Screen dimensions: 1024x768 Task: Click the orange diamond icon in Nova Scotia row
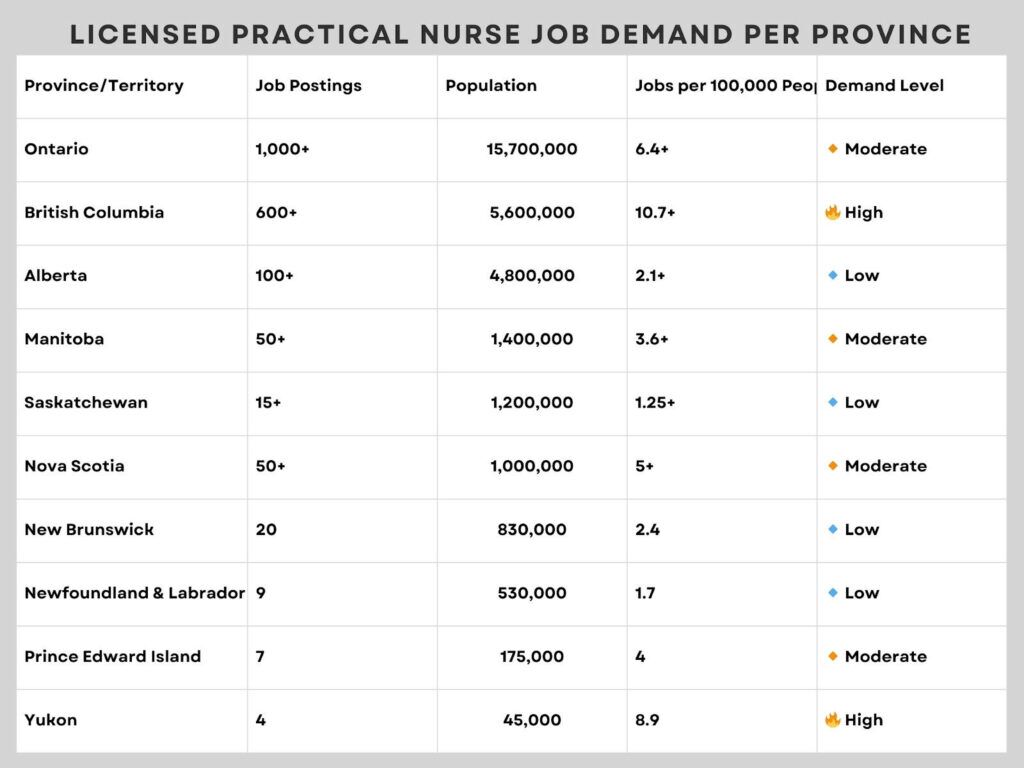click(833, 466)
